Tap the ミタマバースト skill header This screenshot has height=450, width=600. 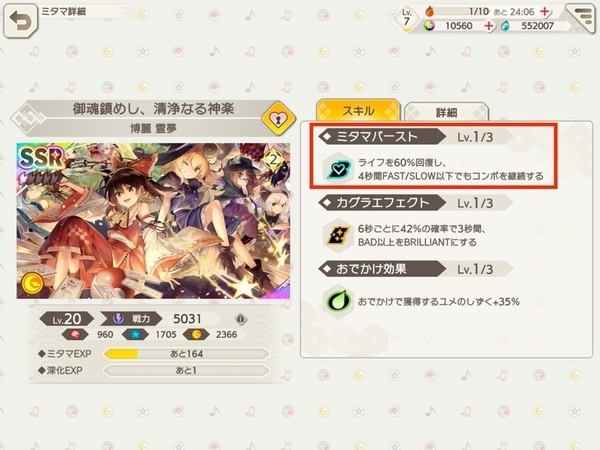[415, 137]
